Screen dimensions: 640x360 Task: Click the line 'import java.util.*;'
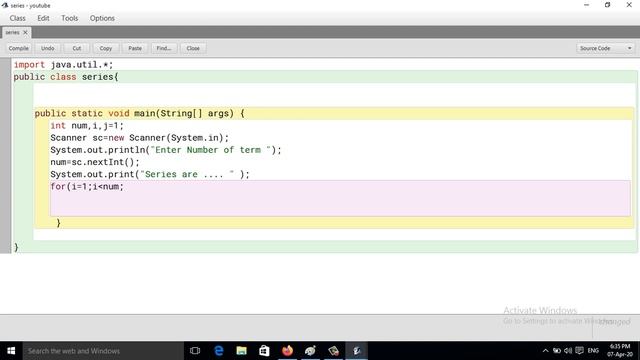click(63, 64)
